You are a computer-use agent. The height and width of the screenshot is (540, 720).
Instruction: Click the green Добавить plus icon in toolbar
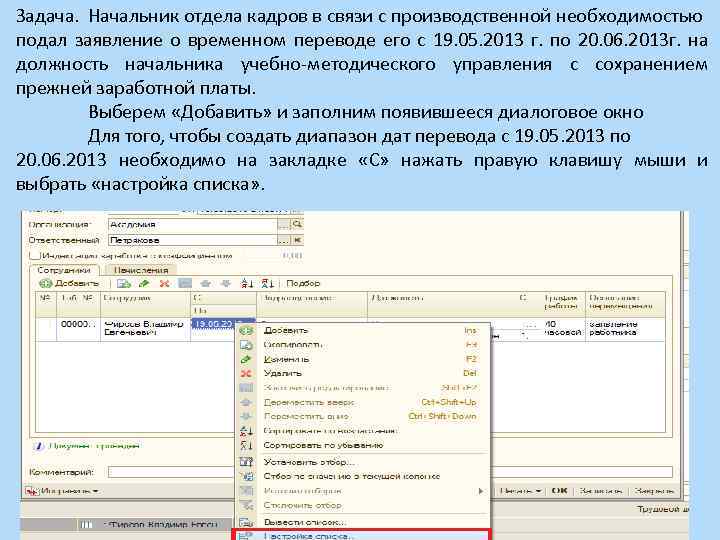[45, 283]
